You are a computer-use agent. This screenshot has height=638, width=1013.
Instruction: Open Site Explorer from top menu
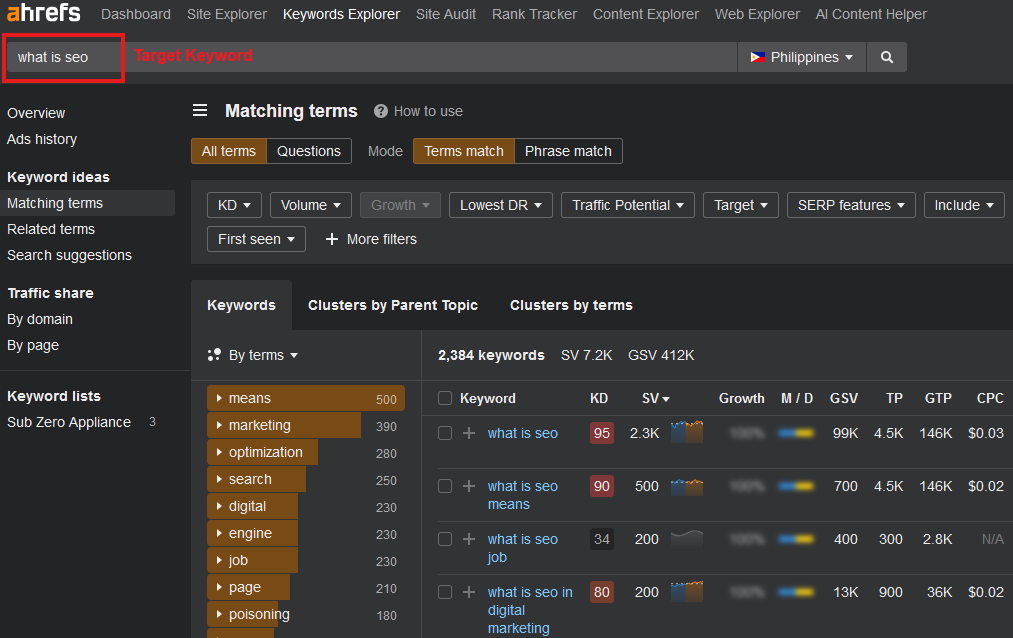click(227, 14)
